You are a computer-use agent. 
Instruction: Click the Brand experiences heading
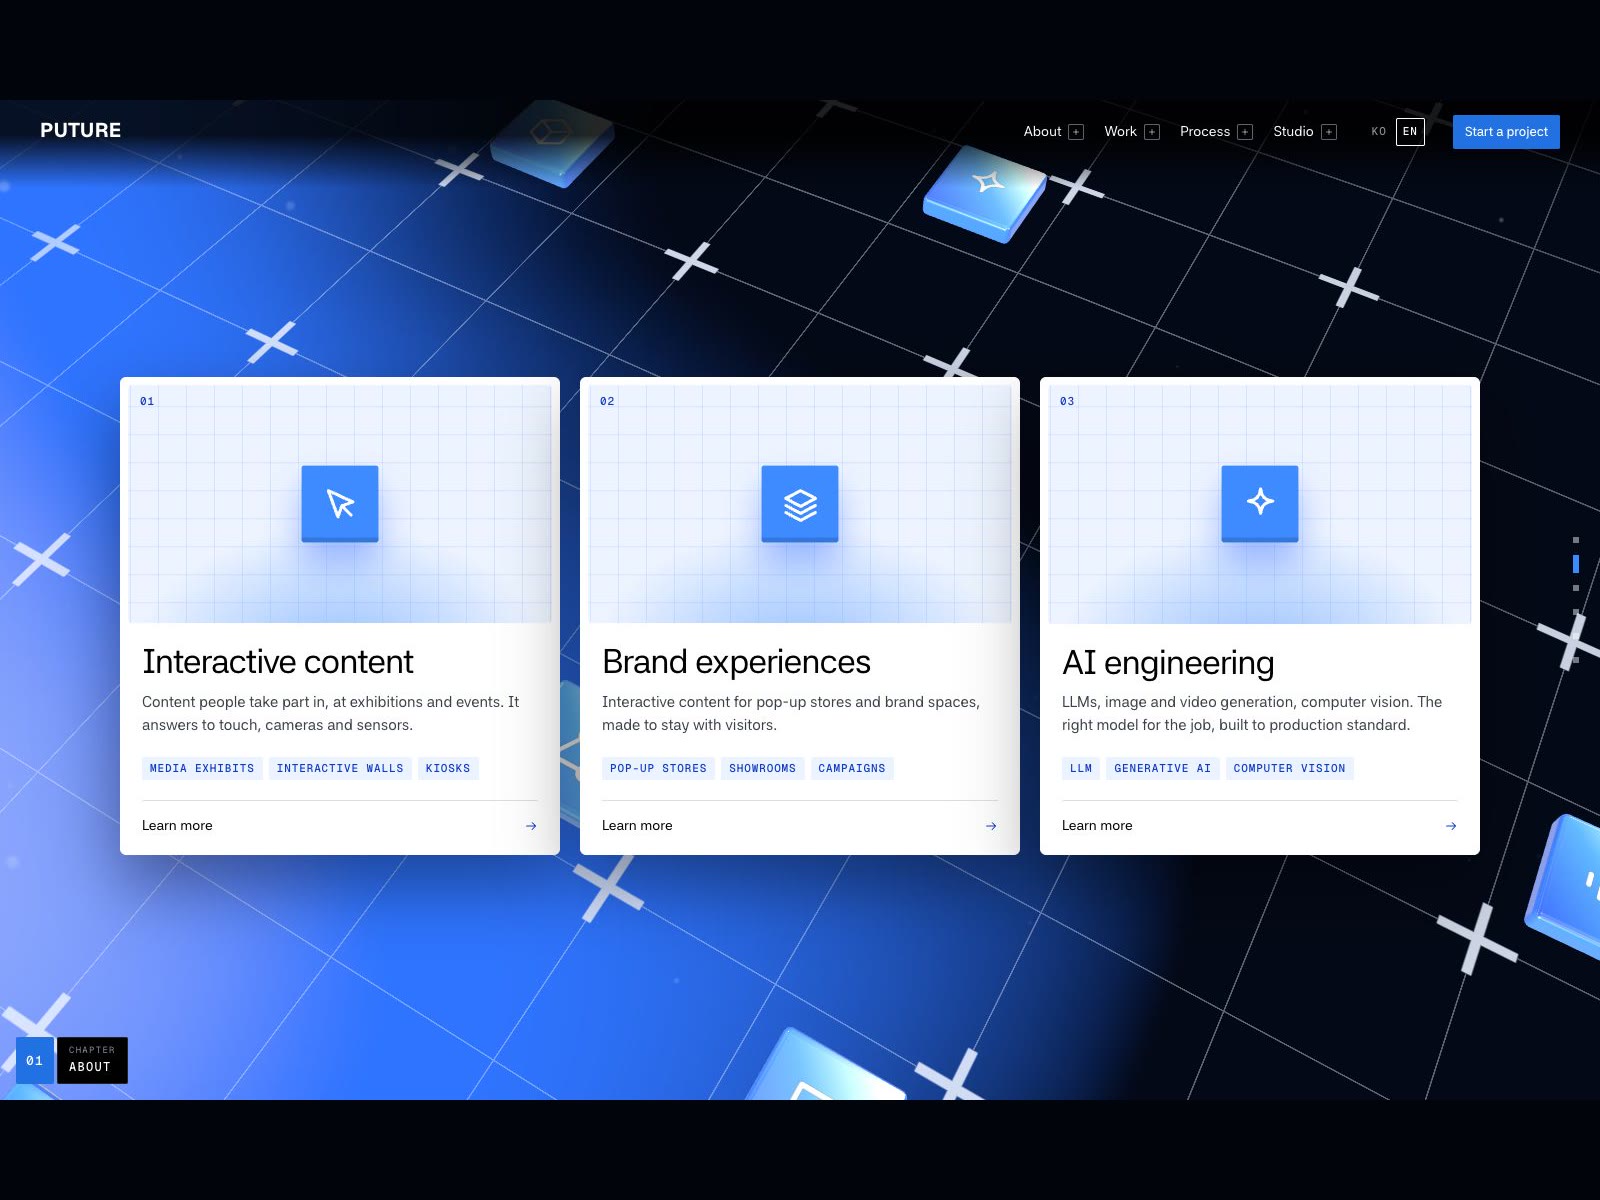click(736, 662)
